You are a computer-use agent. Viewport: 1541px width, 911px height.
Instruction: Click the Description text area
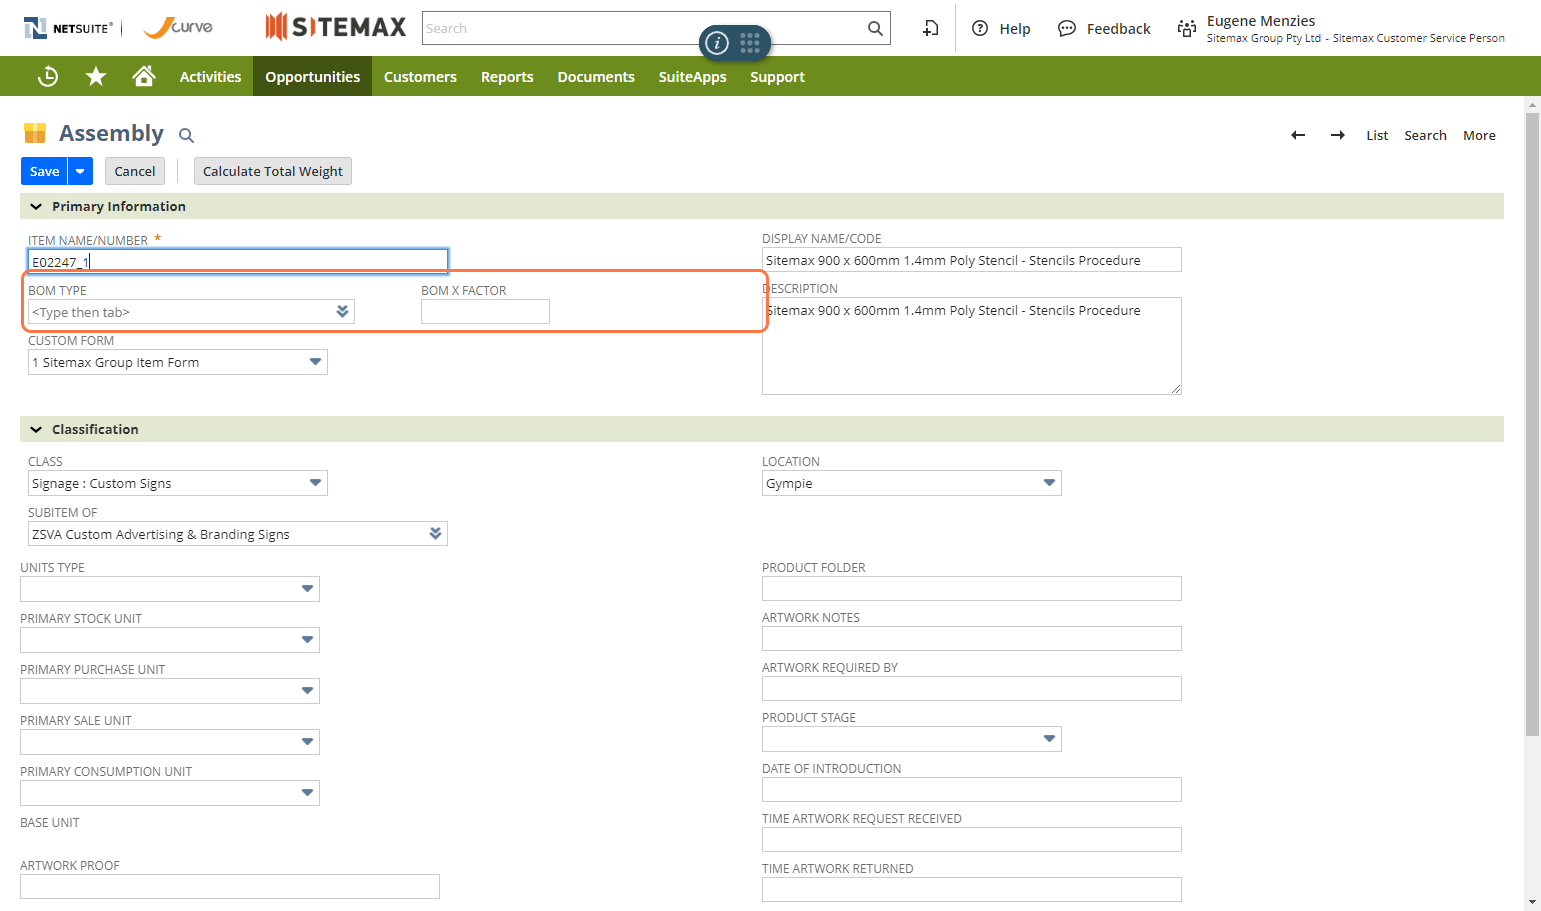tap(972, 346)
